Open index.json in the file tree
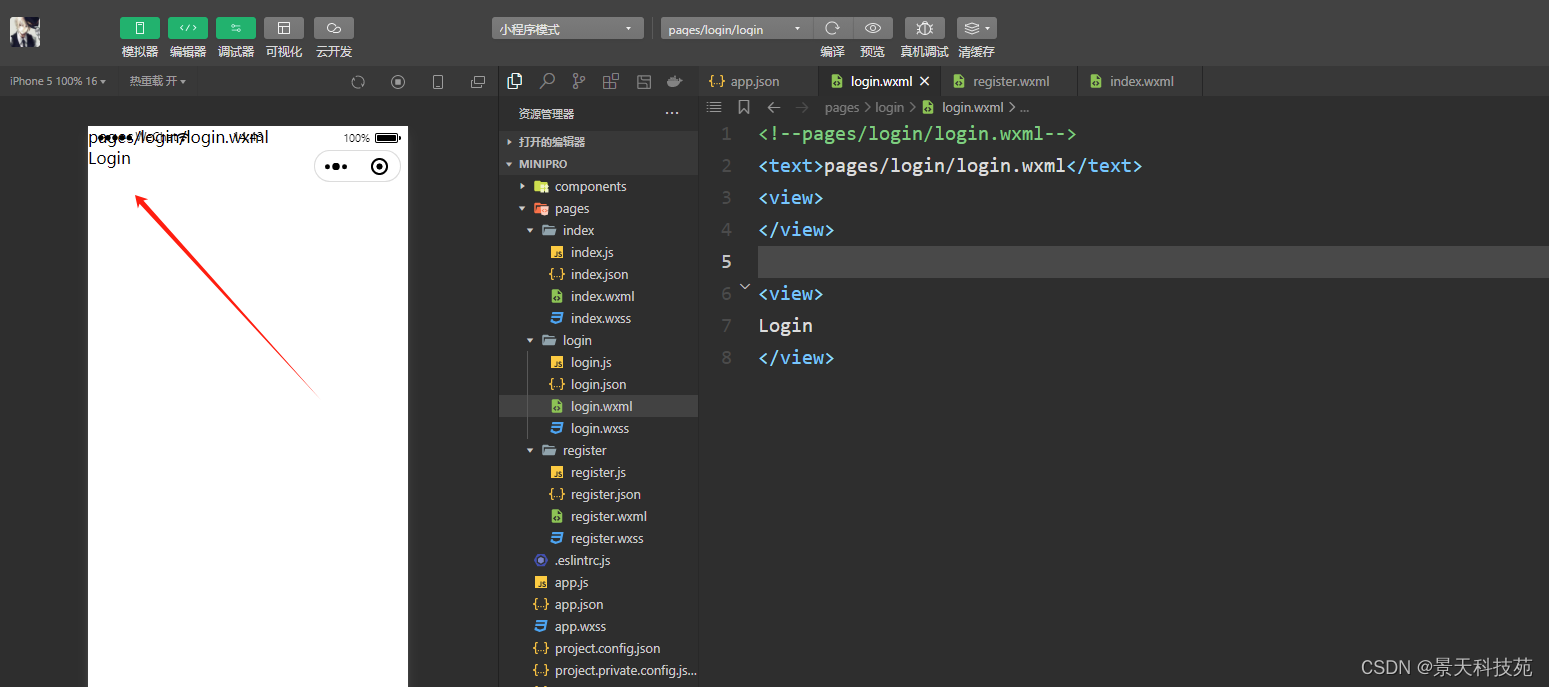This screenshot has width=1549, height=687. (x=598, y=274)
